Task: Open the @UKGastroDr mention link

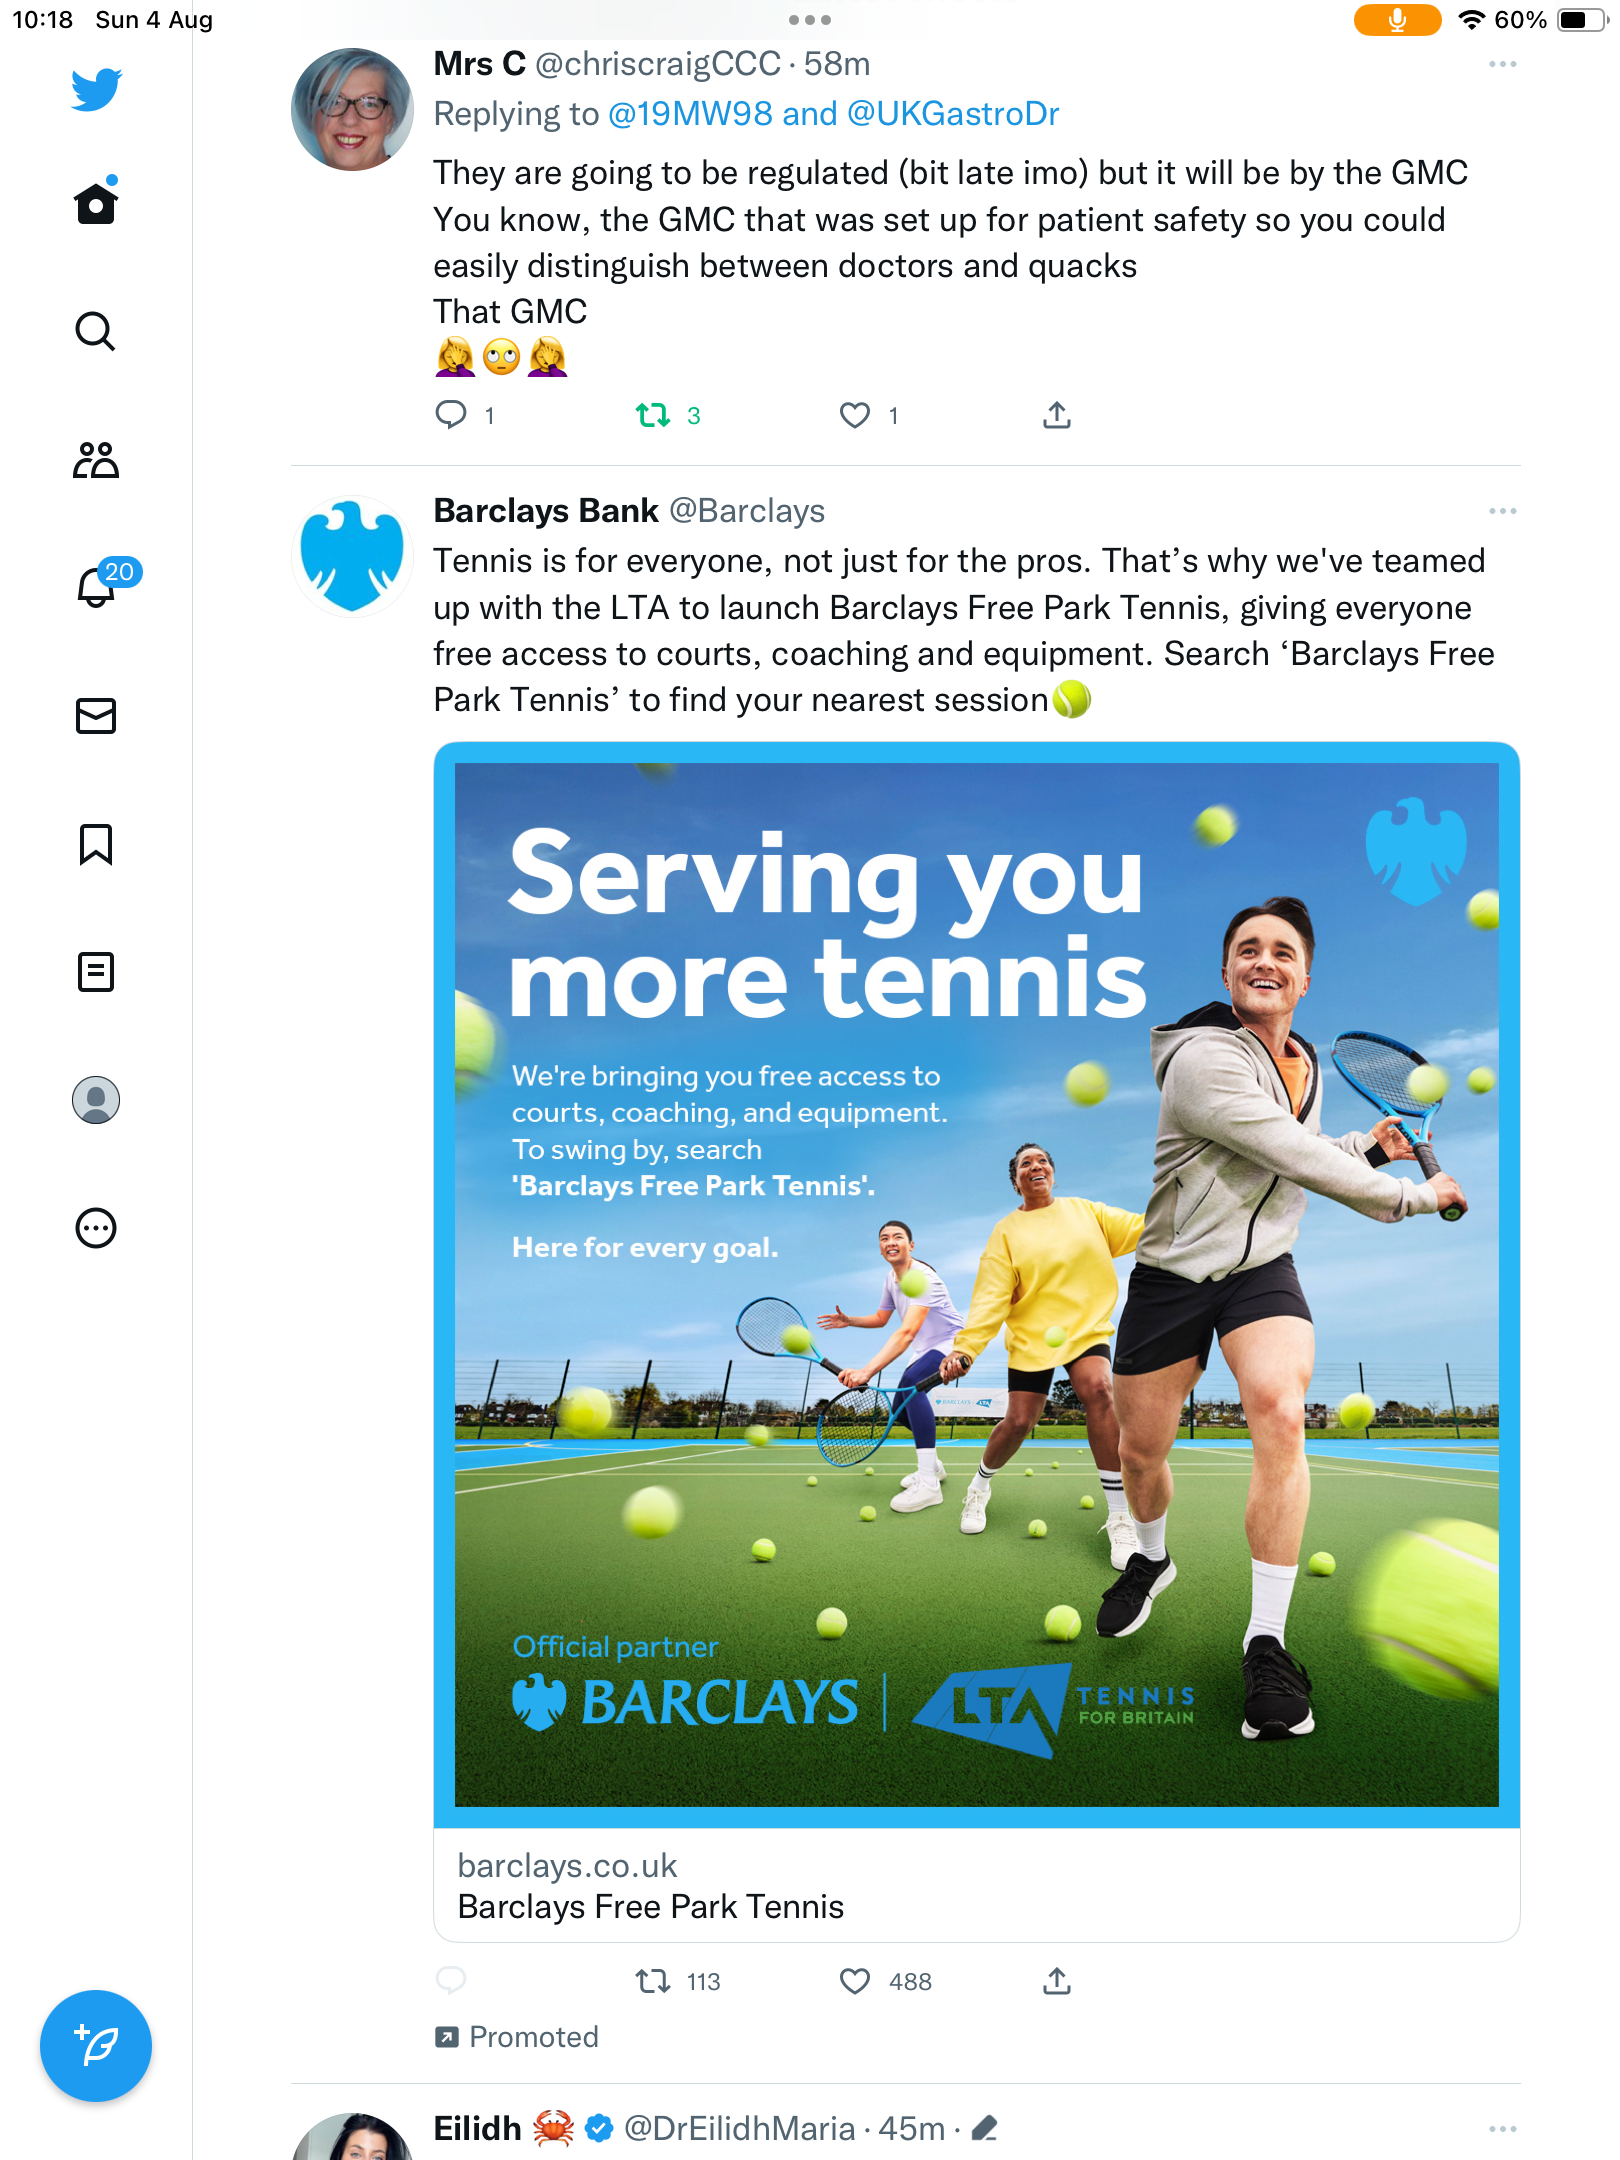Action: coord(953,114)
